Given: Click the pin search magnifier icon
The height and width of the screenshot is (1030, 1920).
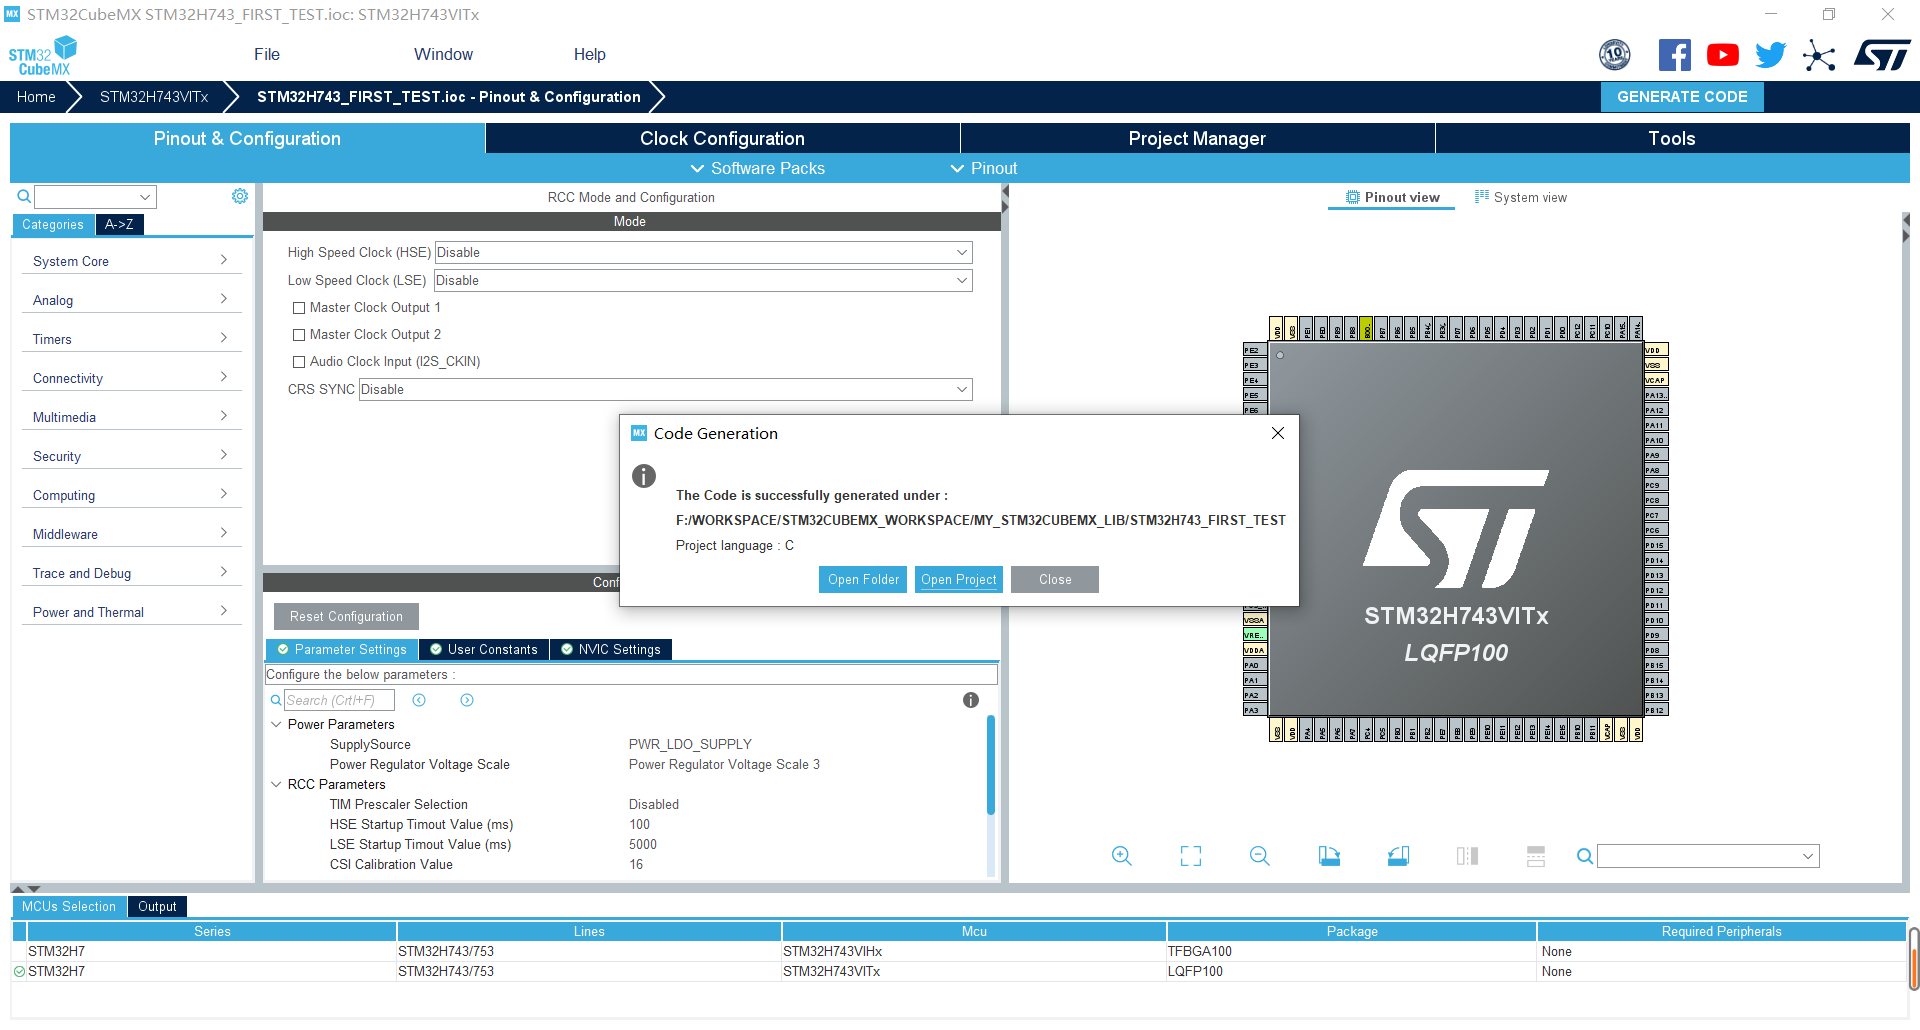Looking at the screenshot, I should click(1584, 856).
